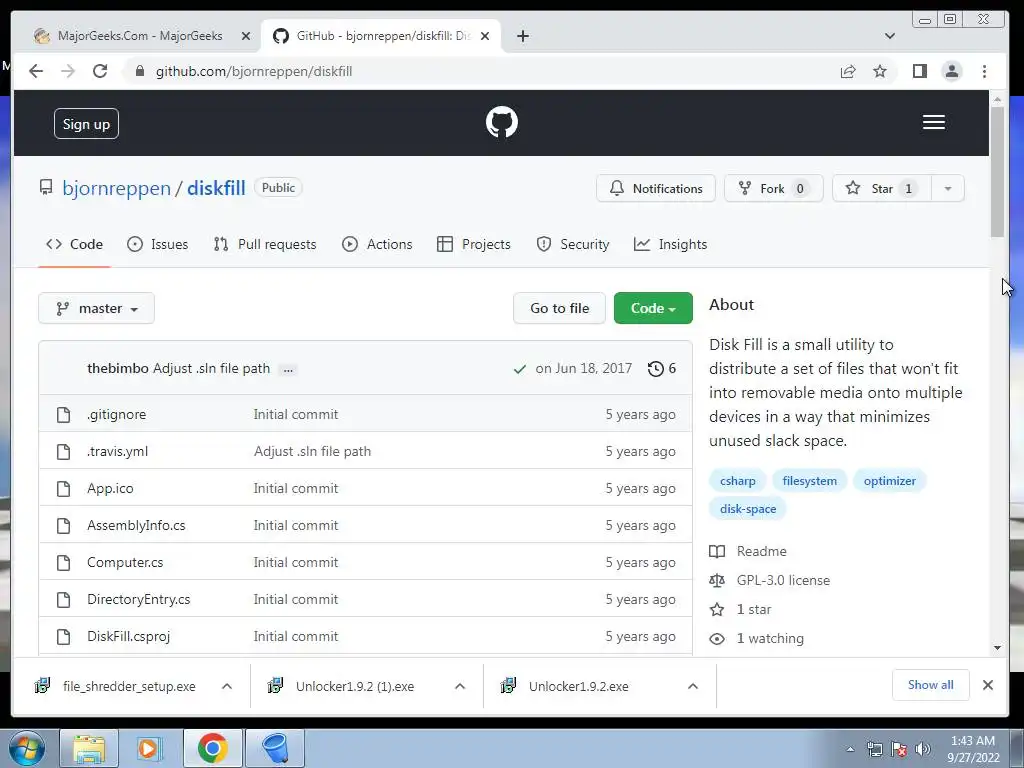Open the .gitignore file
This screenshot has height=768, width=1024.
tap(116, 415)
